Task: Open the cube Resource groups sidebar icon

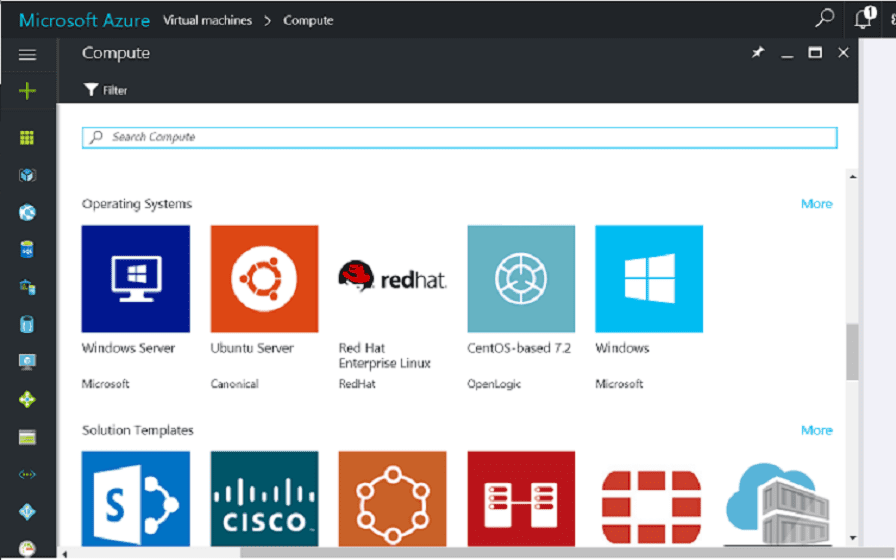Action: pos(27,175)
